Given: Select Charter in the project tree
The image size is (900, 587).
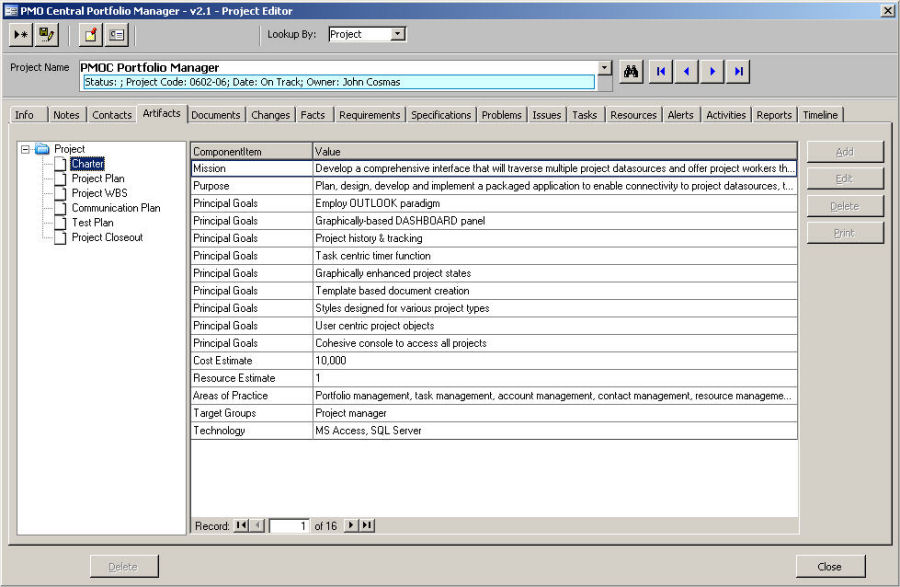Looking at the screenshot, I should point(87,164).
